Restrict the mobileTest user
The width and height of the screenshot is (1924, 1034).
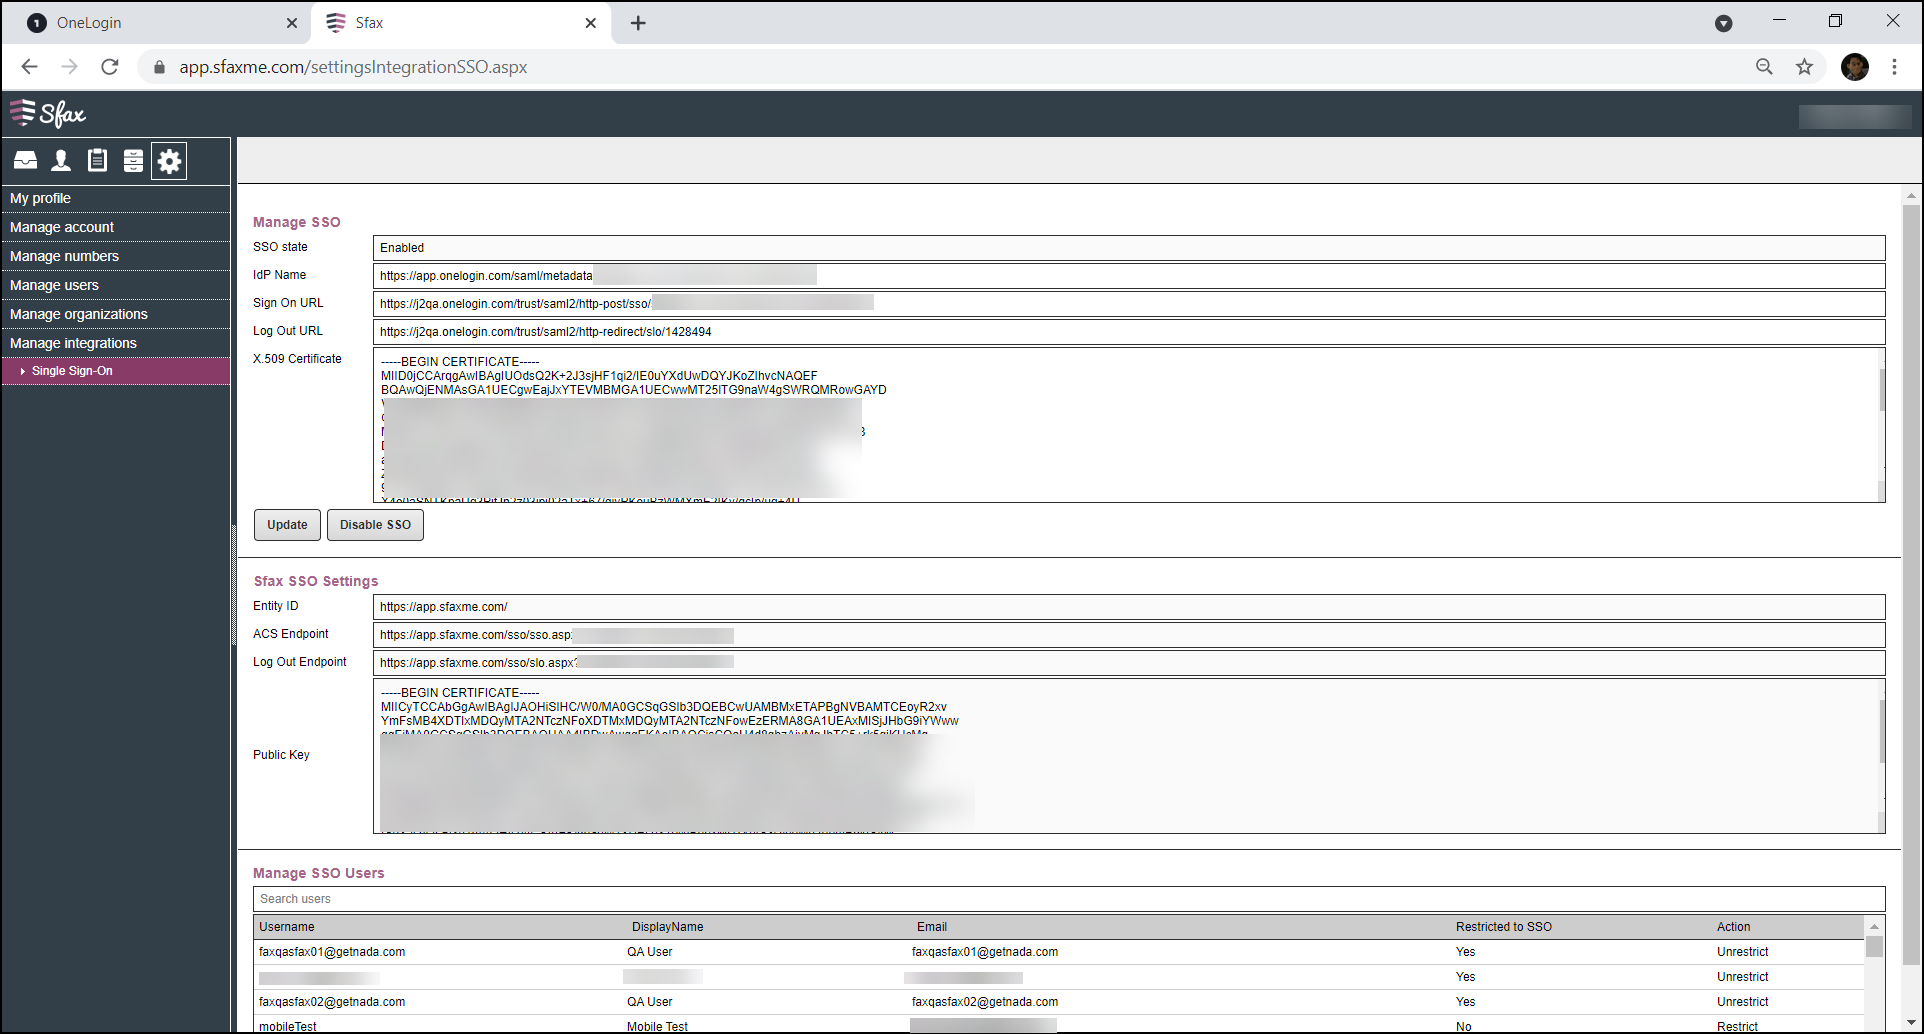click(x=1737, y=1027)
